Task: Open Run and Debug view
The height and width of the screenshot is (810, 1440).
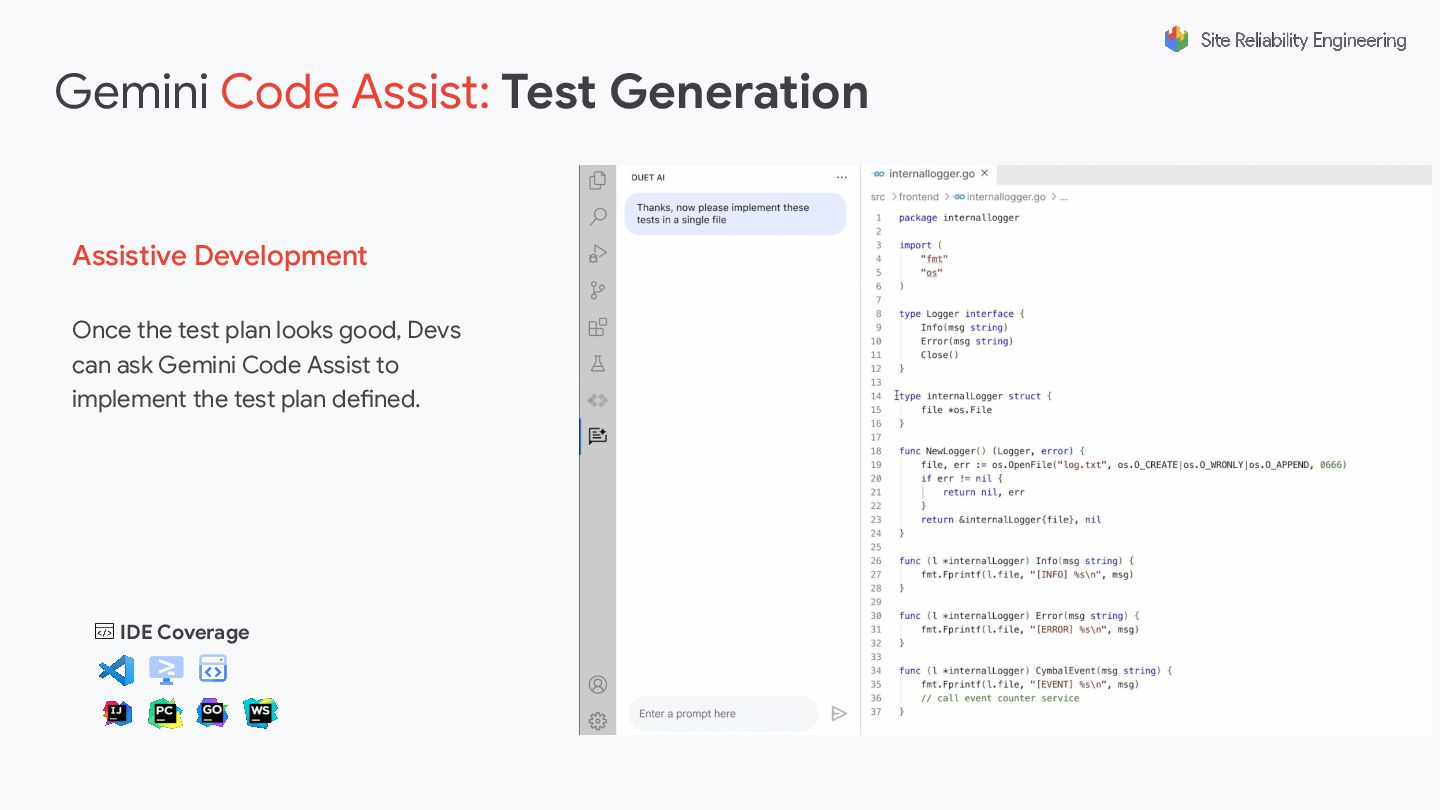Action: [x=598, y=254]
